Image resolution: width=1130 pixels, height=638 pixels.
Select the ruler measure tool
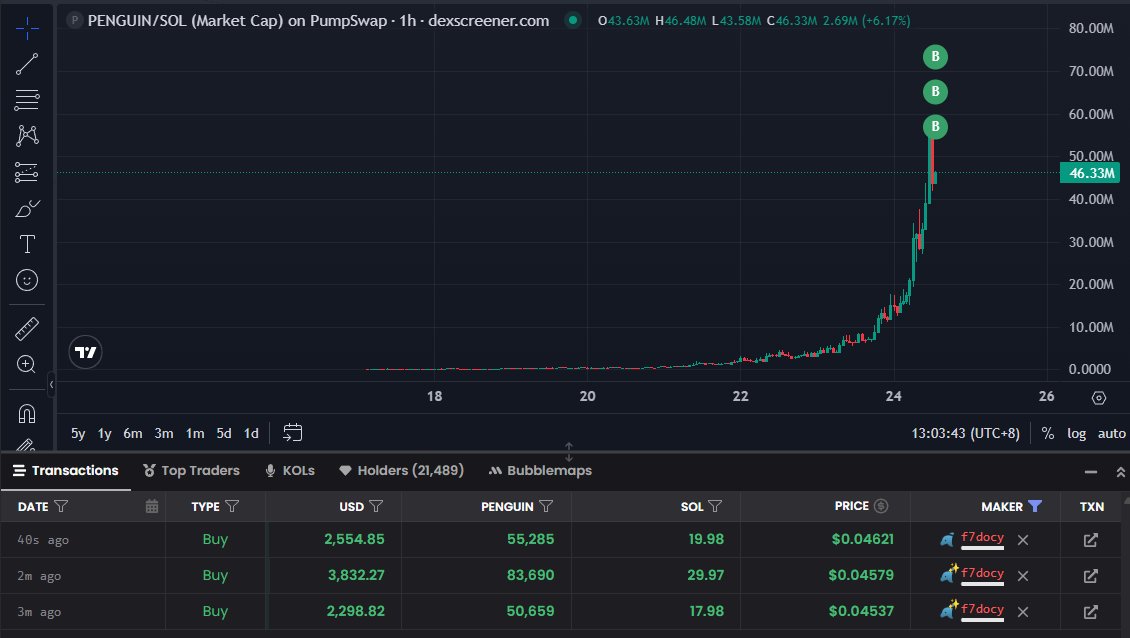point(27,329)
